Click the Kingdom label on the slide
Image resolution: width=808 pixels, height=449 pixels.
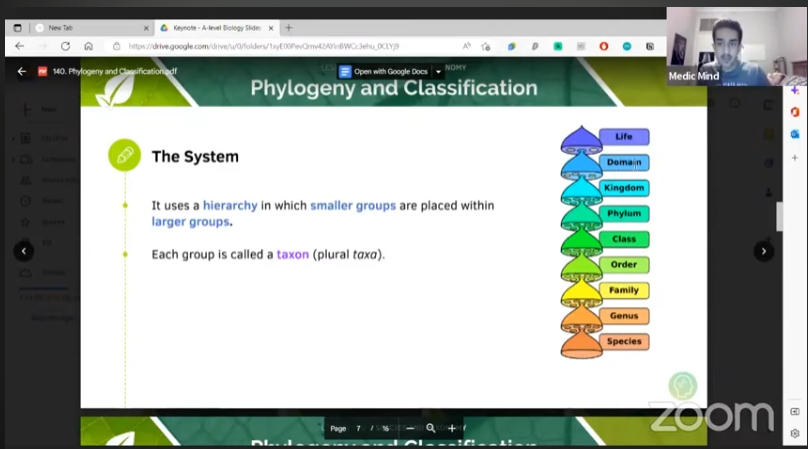pos(624,188)
